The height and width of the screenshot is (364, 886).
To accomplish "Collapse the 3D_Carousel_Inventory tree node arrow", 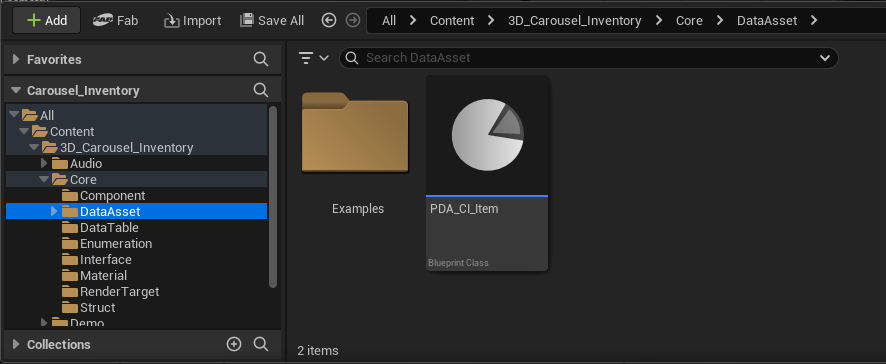I will 34,147.
